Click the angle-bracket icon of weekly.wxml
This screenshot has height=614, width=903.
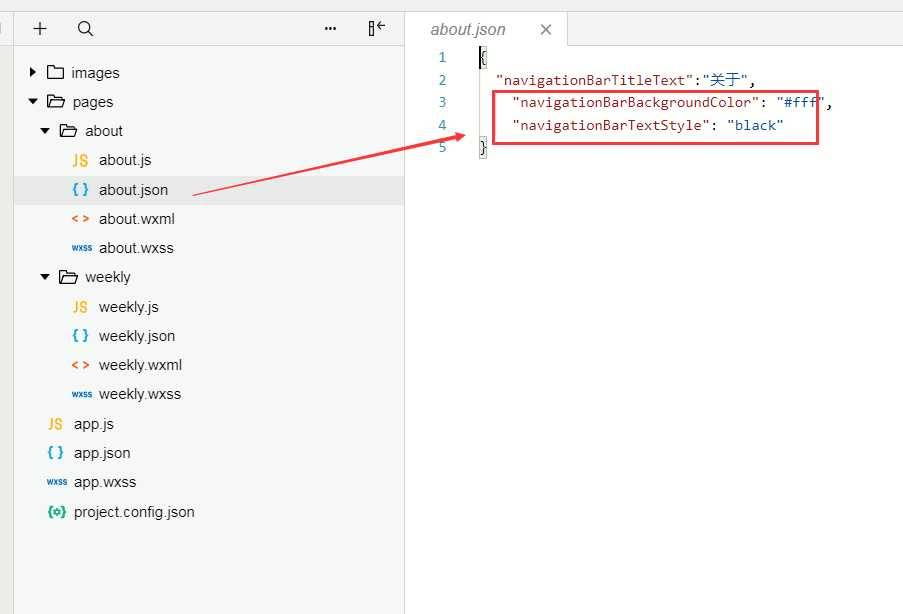pos(81,365)
